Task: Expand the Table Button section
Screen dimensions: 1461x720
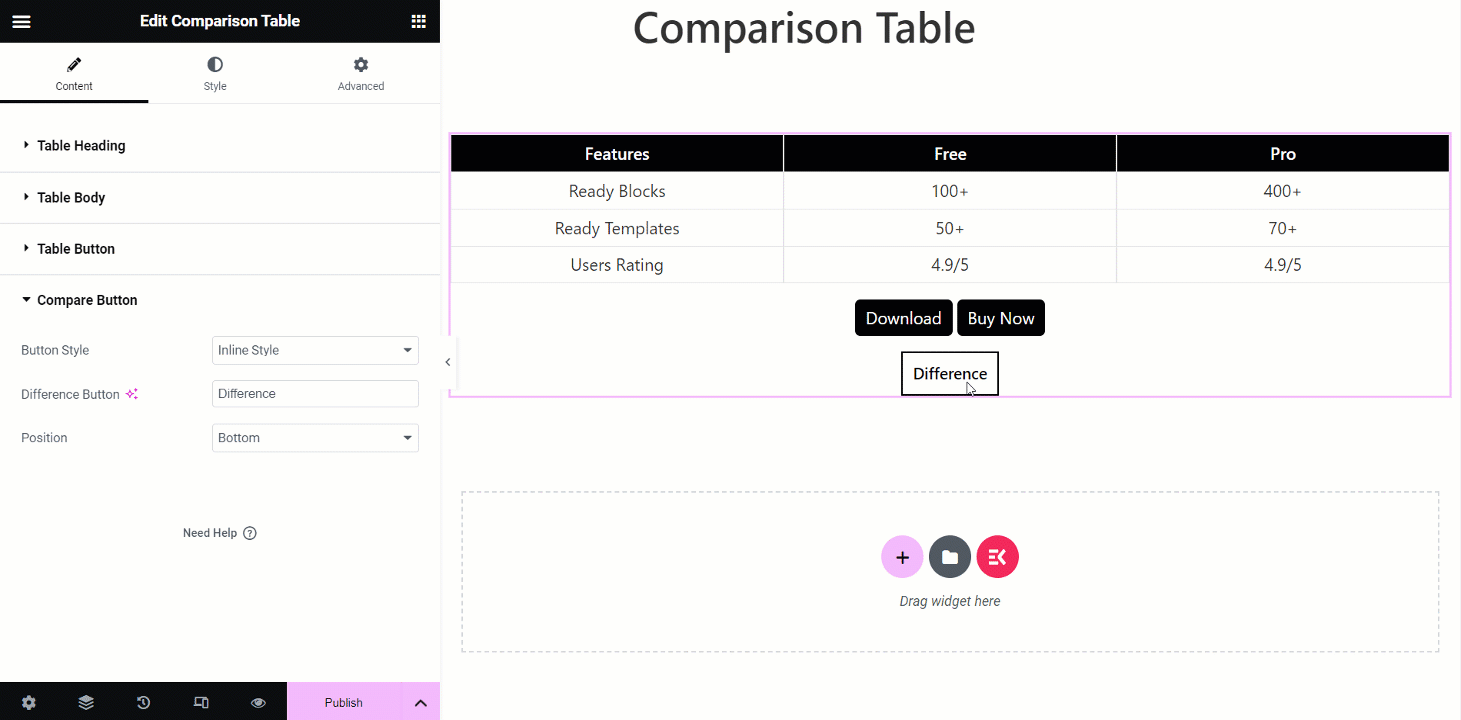Action: coord(220,249)
